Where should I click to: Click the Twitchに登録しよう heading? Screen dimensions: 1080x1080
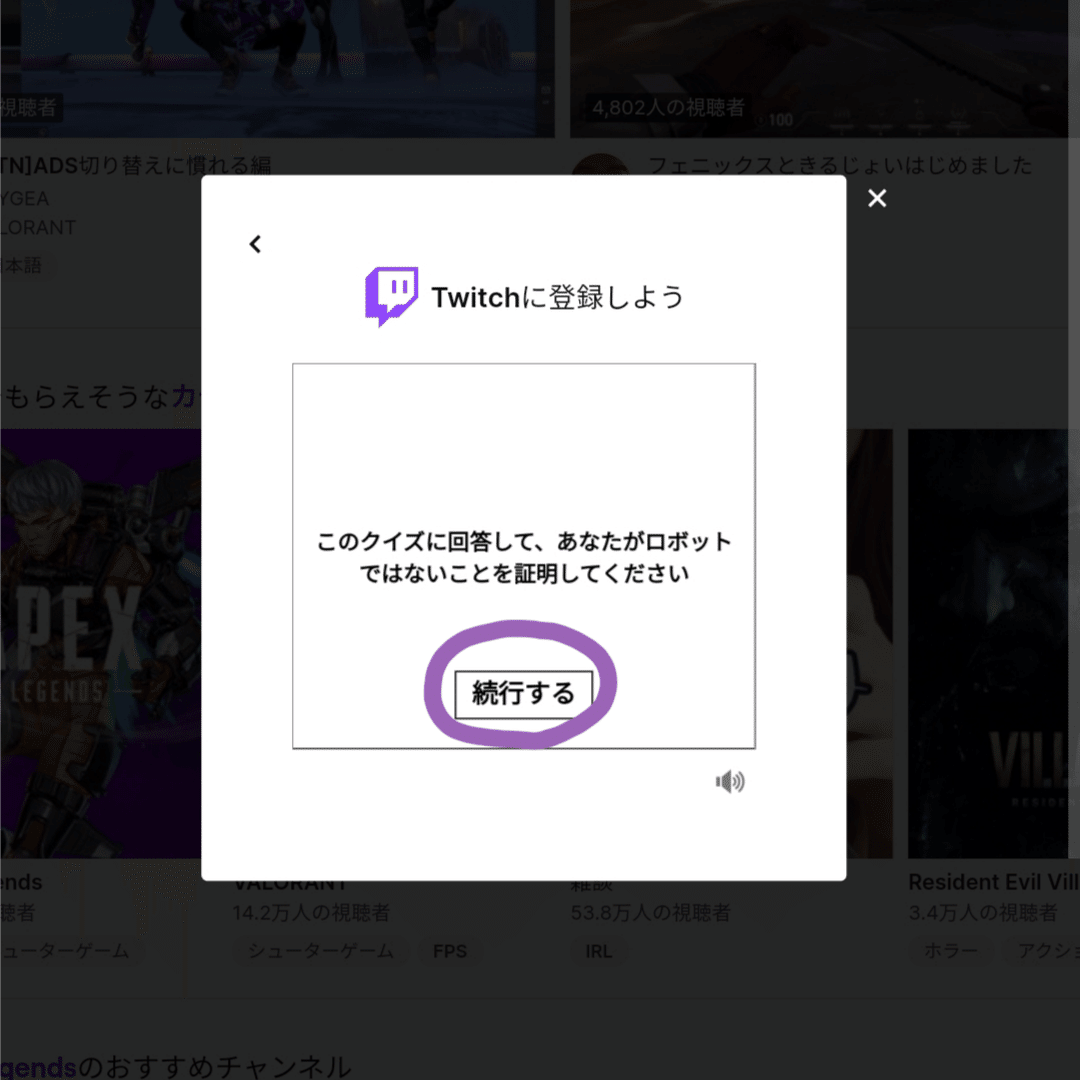[557, 298]
